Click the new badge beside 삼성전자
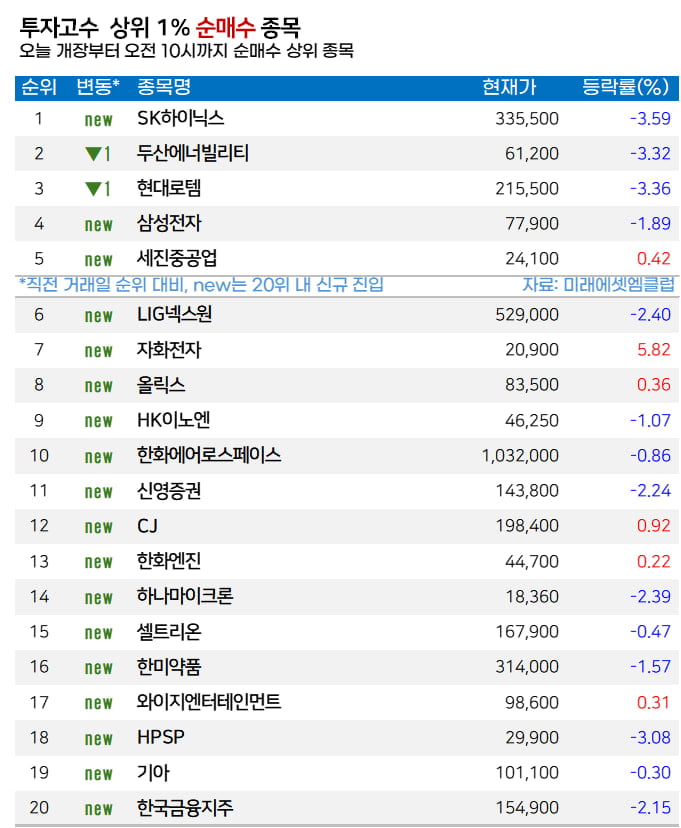The width and height of the screenshot is (681, 828). (98, 224)
